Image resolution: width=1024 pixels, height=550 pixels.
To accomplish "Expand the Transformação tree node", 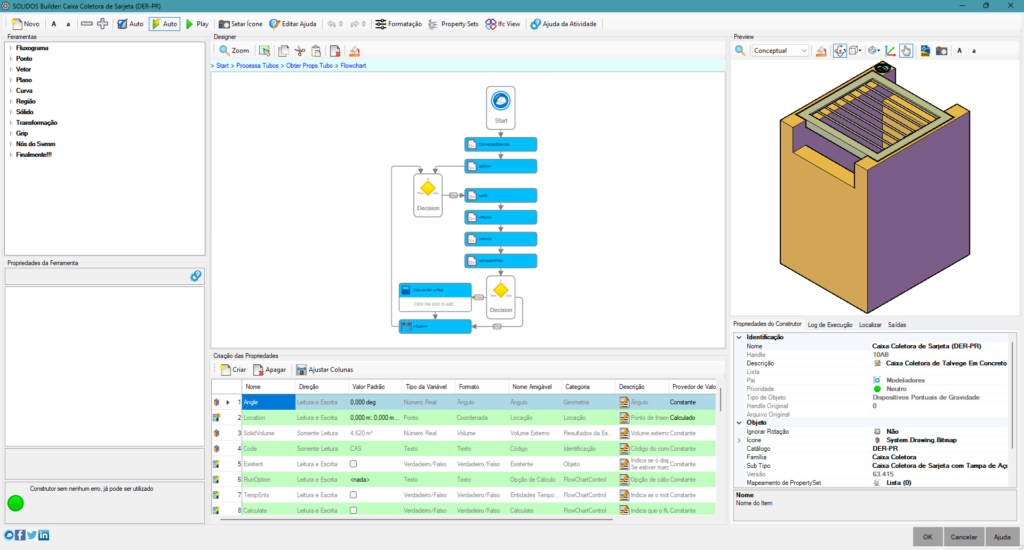I will (x=11, y=122).
